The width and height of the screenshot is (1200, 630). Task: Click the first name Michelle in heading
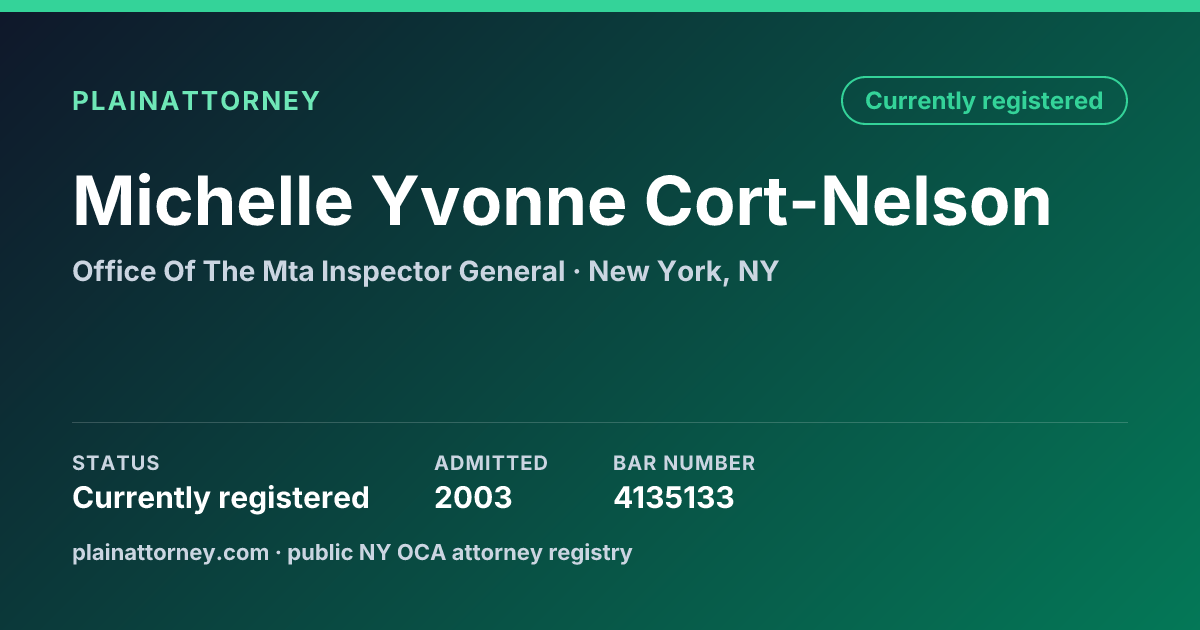tap(213, 201)
